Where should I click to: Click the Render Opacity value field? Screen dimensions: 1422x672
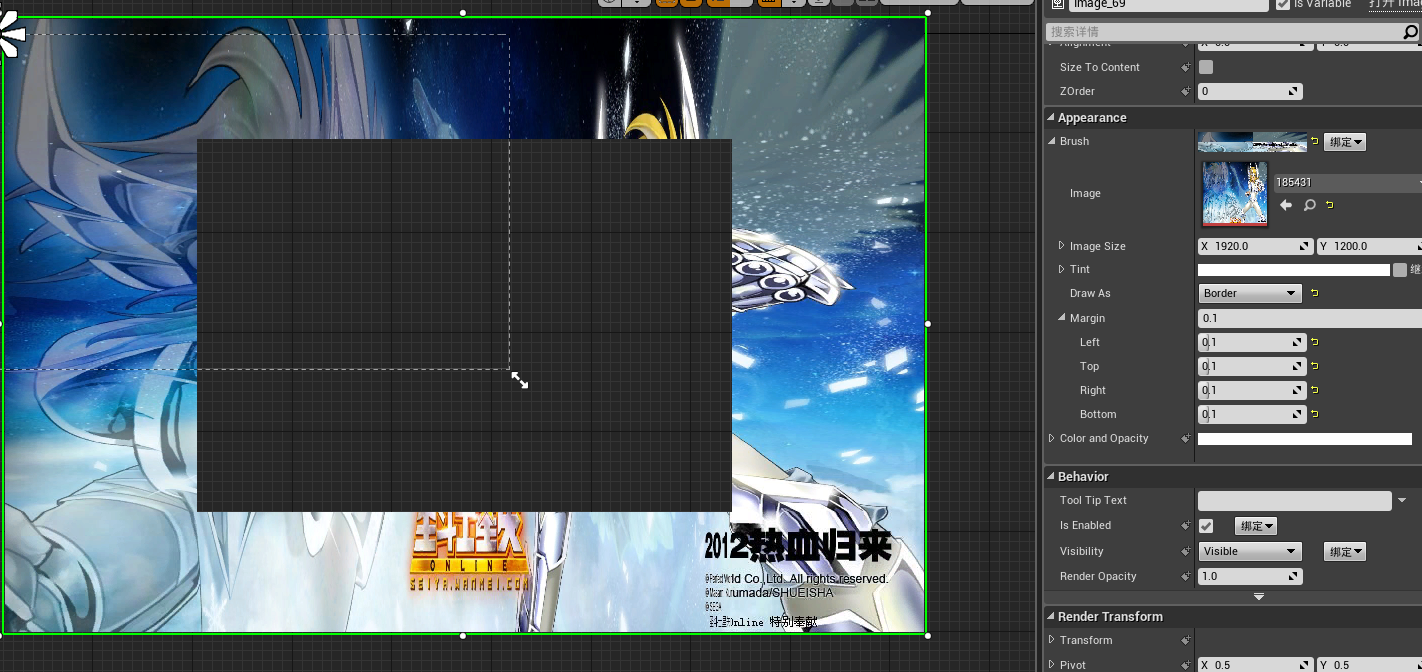click(x=1250, y=576)
